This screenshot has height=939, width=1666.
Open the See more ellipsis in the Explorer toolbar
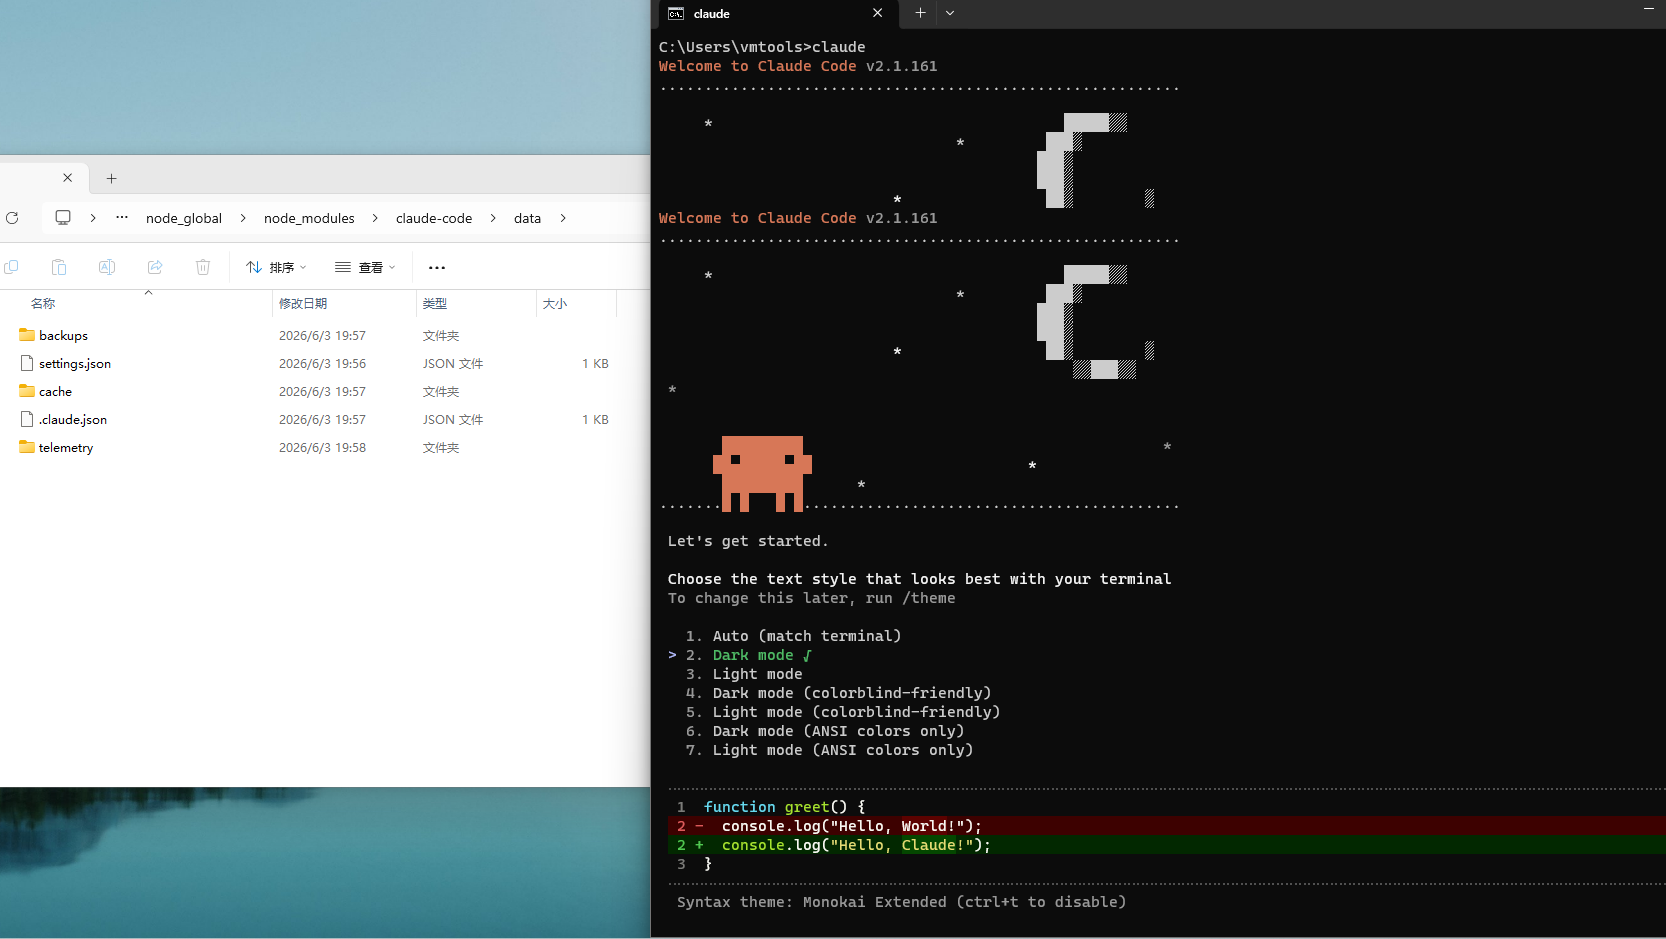[437, 267]
